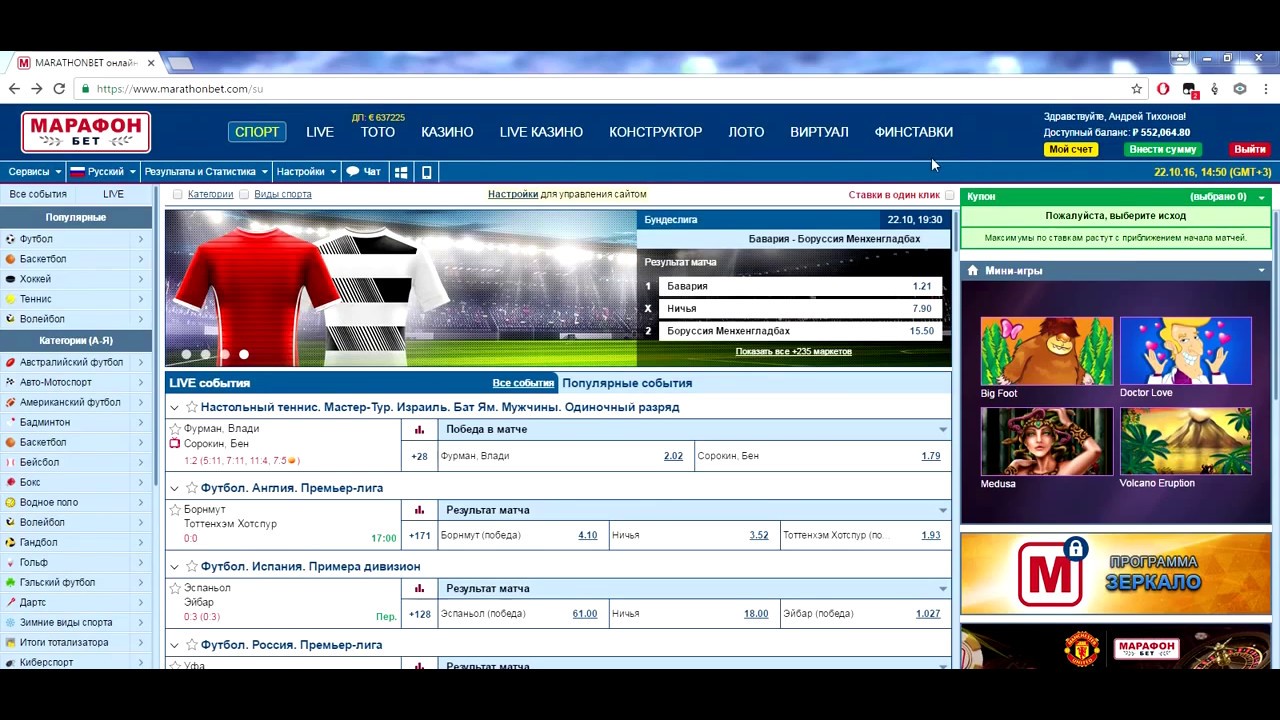Click the Marathonbet logo
This screenshot has height=720, width=1280.
(86, 132)
